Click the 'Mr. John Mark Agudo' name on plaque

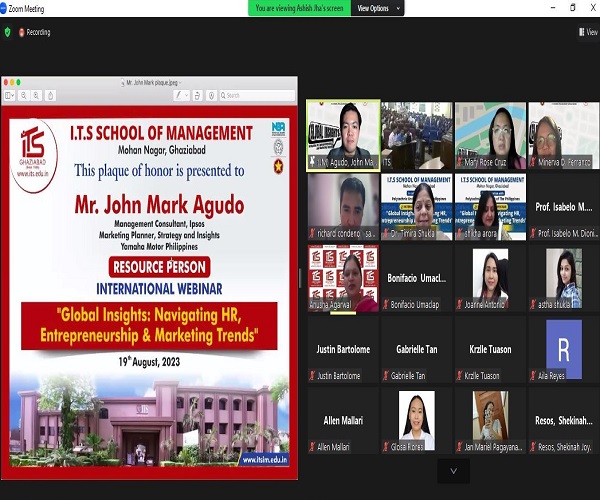tap(159, 205)
